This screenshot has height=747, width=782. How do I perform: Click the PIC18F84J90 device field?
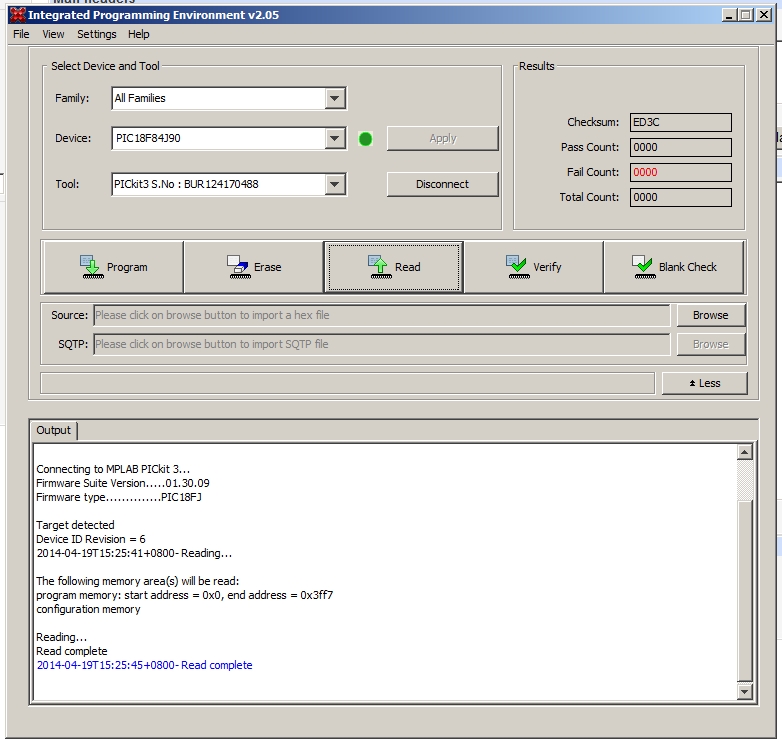pos(229,138)
